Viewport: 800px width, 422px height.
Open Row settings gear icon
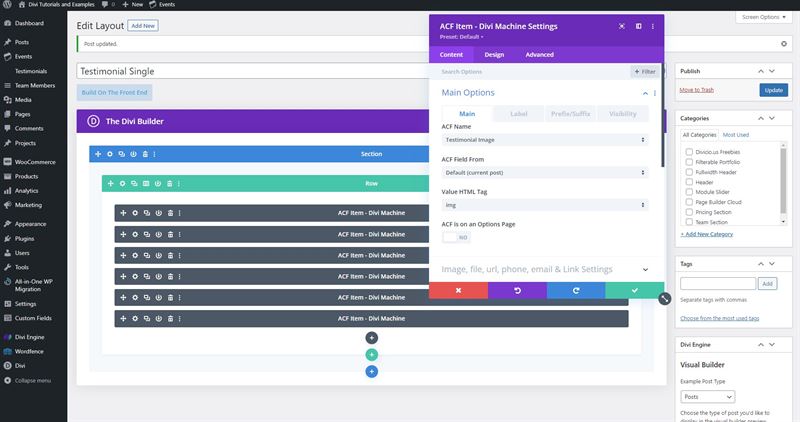(x=122, y=183)
